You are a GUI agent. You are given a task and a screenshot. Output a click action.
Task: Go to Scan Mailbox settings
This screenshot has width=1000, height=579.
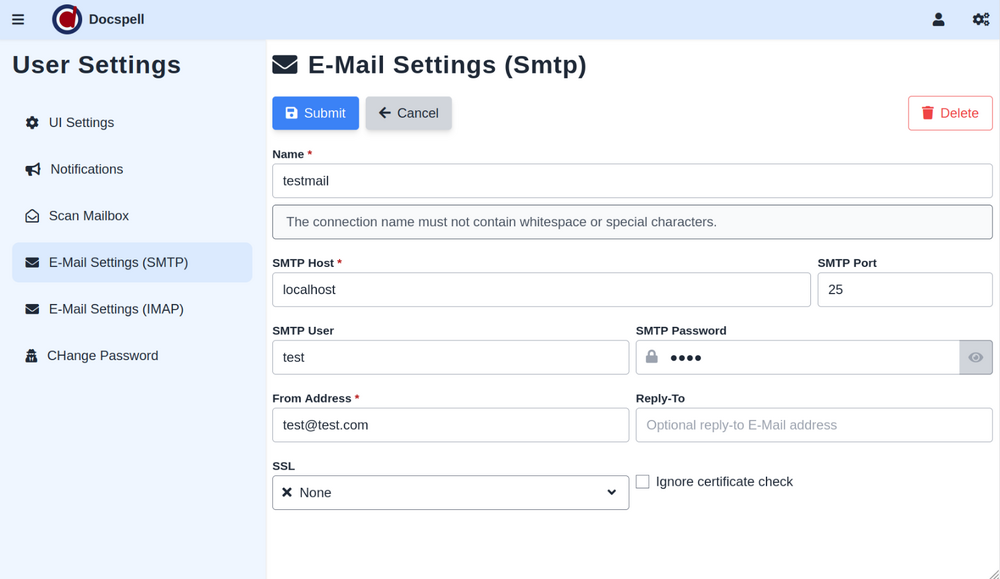click(x=88, y=216)
